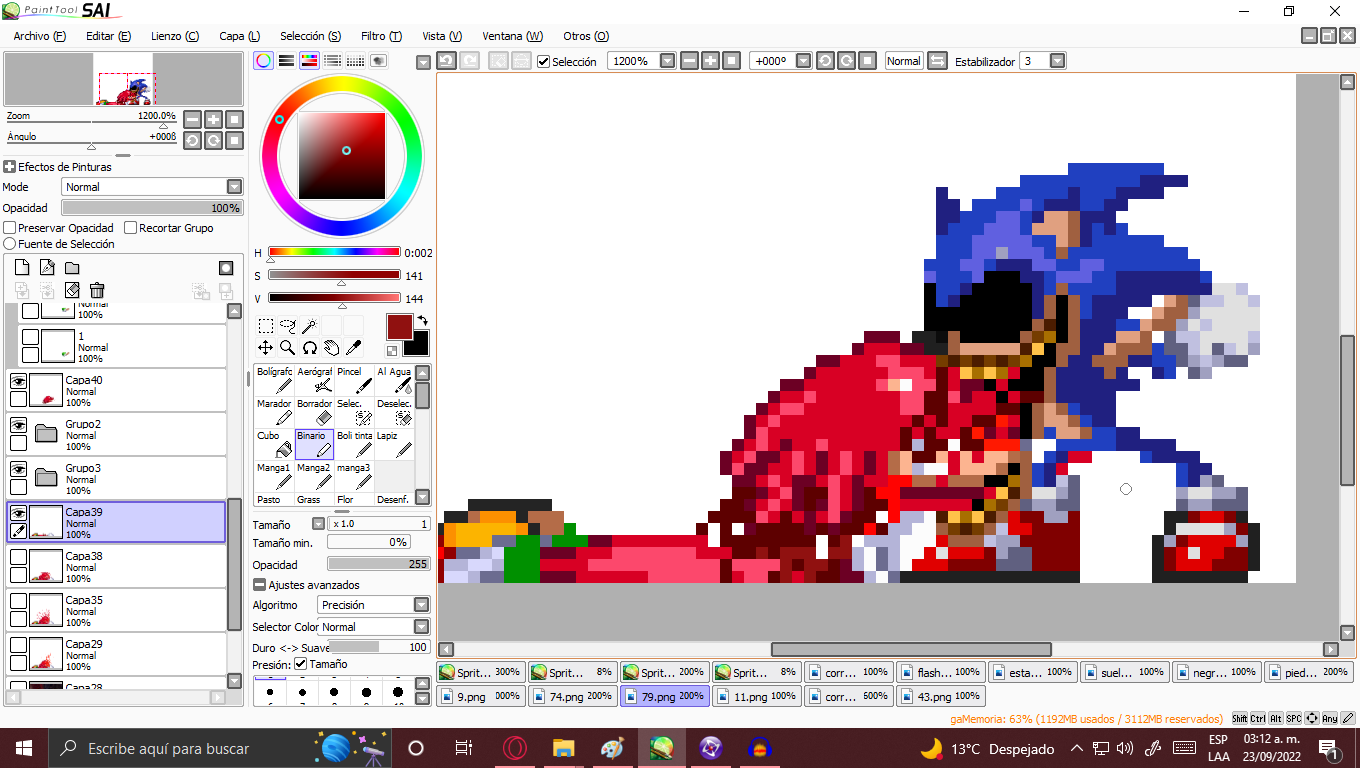Image resolution: width=1360 pixels, height=768 pixels.
Task: Choose the Bolígrafo brush
Action: coord(274,380)
